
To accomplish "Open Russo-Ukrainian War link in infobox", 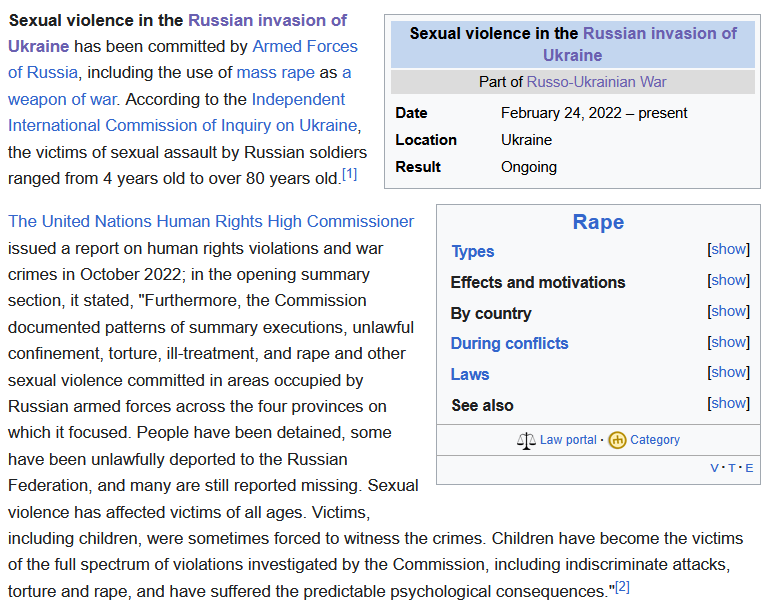I will pos(596,82).
